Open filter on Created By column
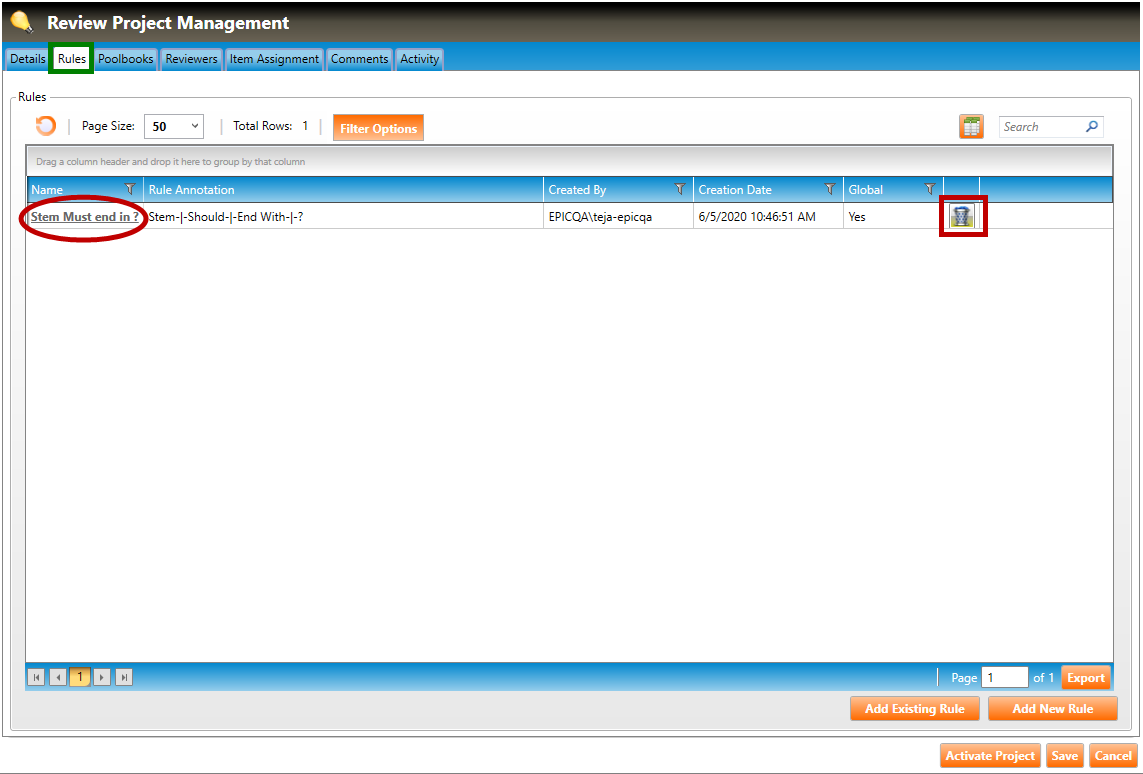This screenshot has height=774, width=1143. point(680,189)
